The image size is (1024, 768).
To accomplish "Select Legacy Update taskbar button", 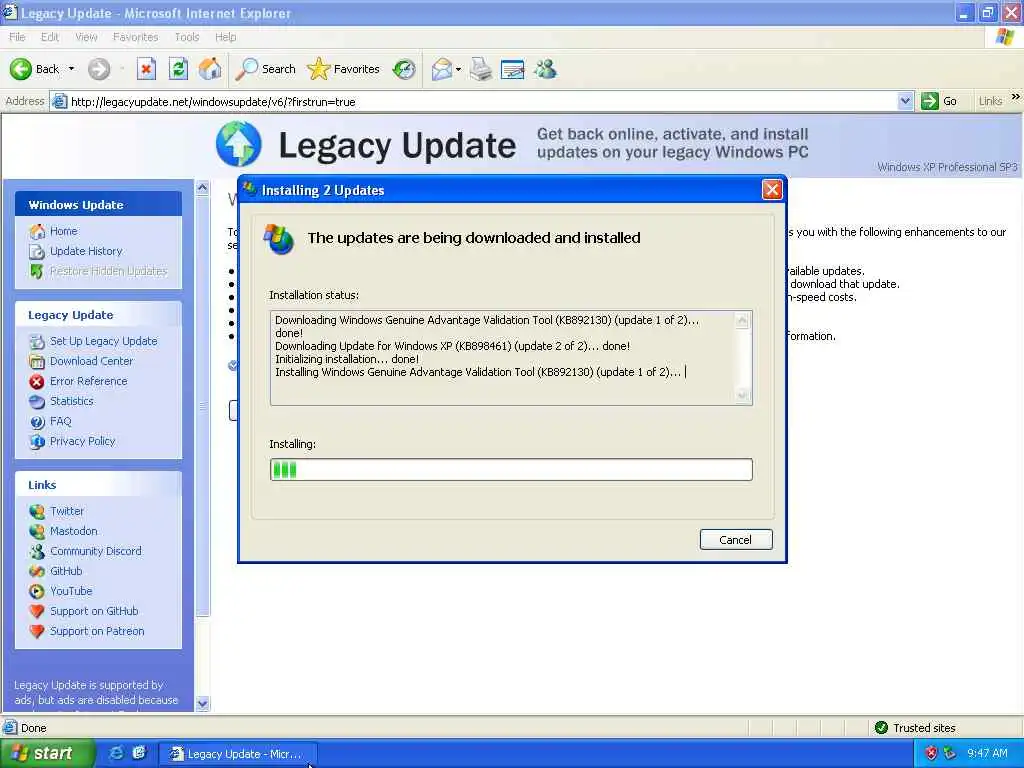I will click(238, 754).
